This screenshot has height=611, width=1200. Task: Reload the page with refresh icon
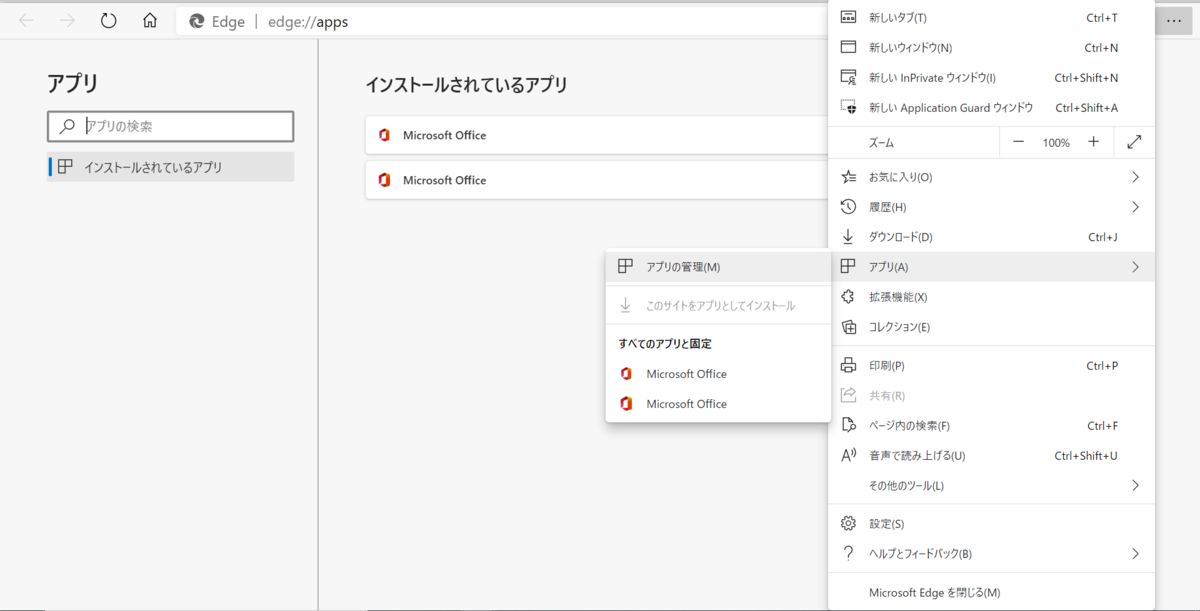(109, 21)
